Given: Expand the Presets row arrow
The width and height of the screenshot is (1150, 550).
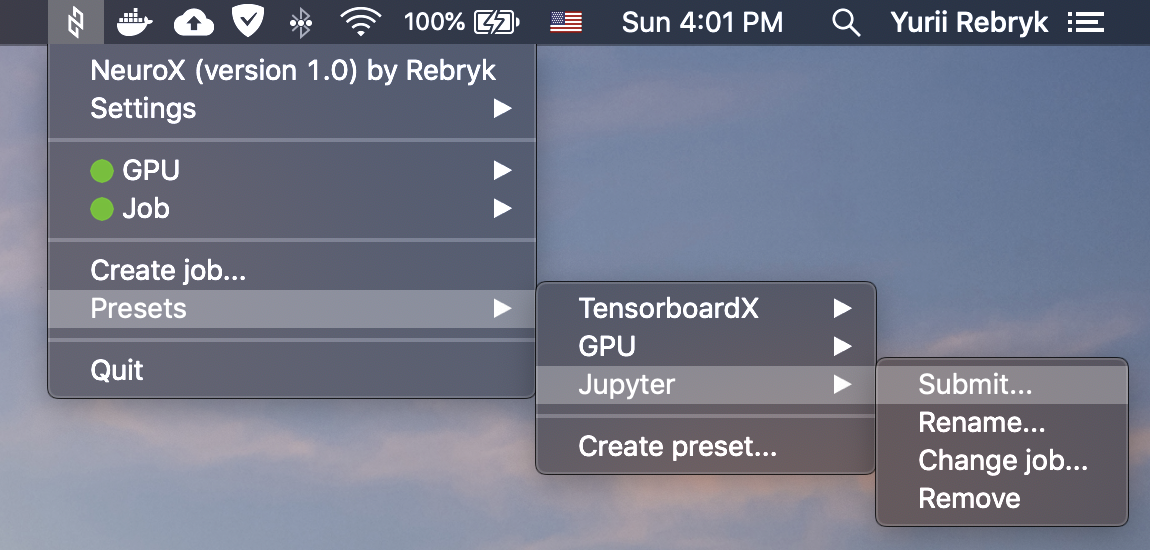Looking at the screenshot, I should pyautogui.click(x=502, y=309).
